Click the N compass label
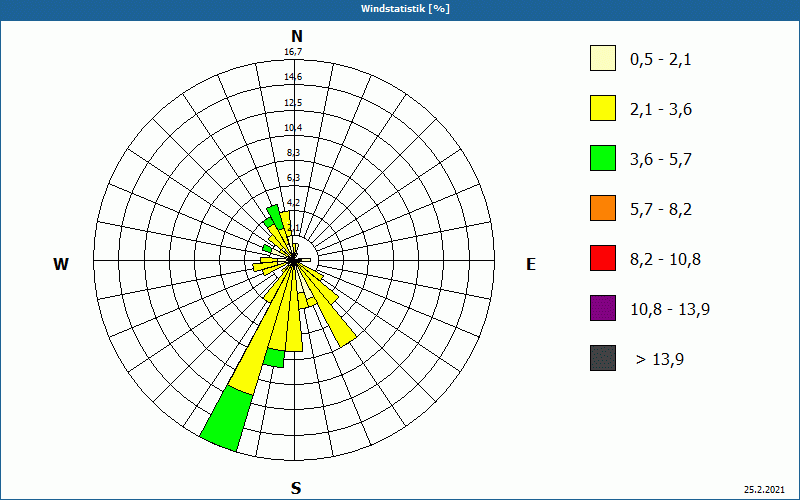Image resolution: width=800 pixels, height=500 pixels. click(x=296, y=36)
